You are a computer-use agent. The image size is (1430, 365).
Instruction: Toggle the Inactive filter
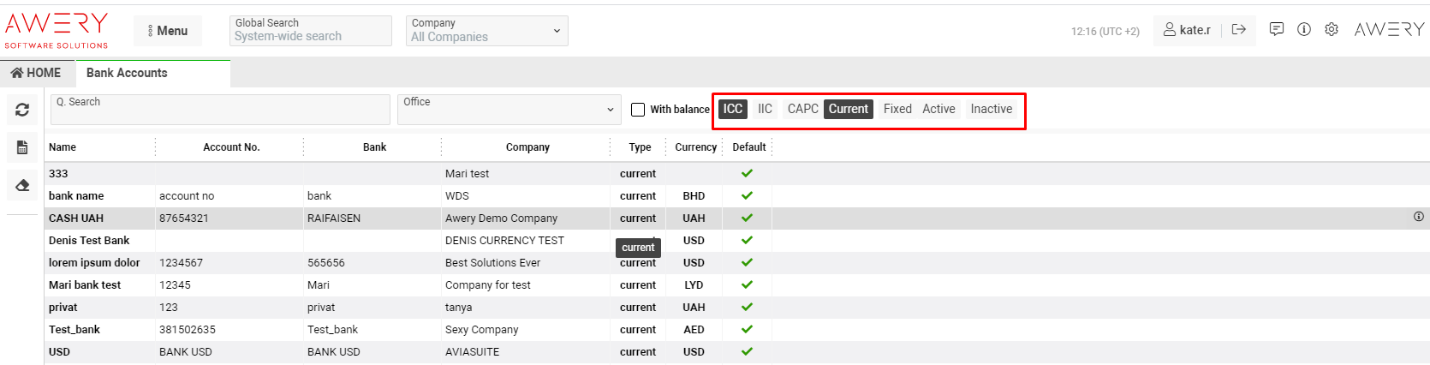coord(991,109)
